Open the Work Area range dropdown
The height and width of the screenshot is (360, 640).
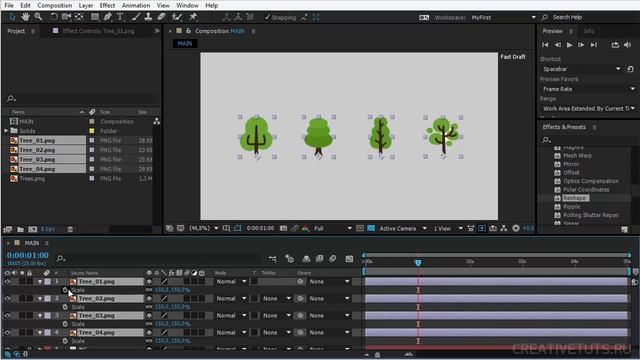588,109
